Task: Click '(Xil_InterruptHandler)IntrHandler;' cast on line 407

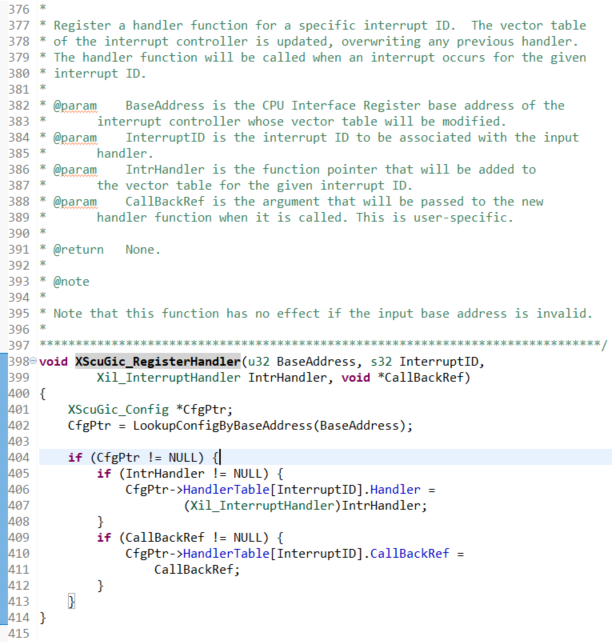Action: pyautogui.click(x=305, y=506)
